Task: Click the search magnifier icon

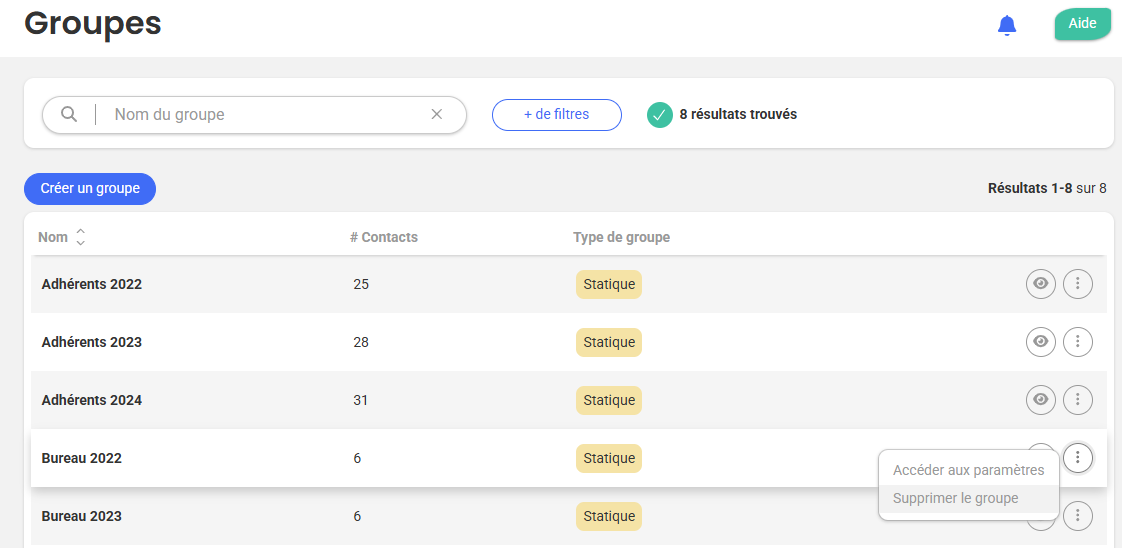Action: (69, 114)
